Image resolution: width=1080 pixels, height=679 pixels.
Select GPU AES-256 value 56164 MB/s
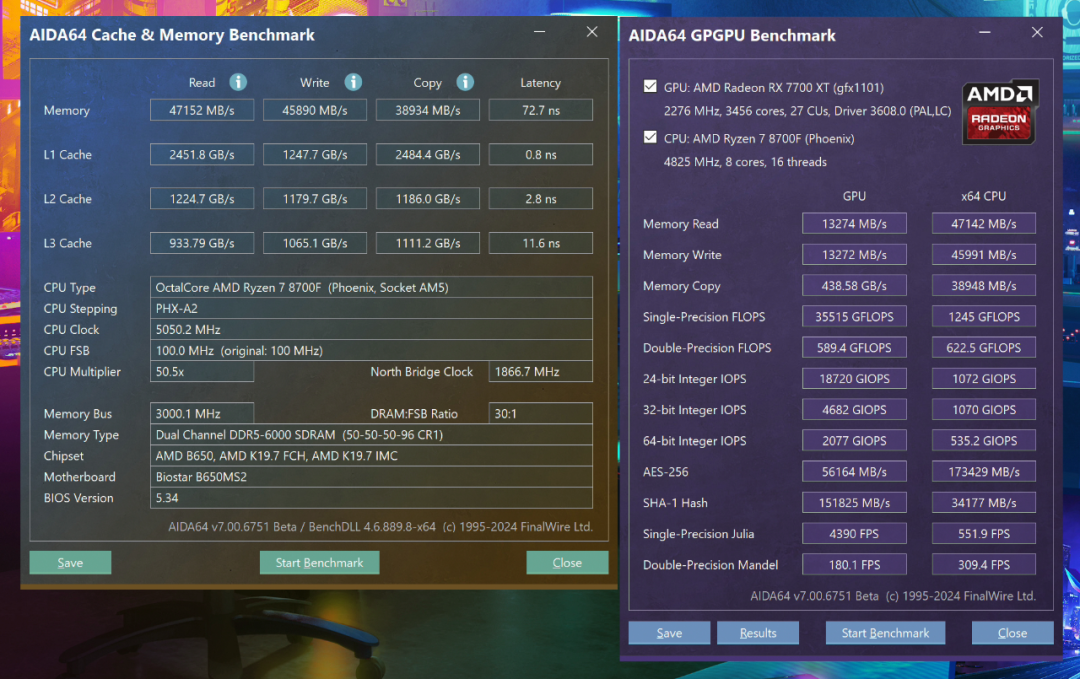[854, 472]
